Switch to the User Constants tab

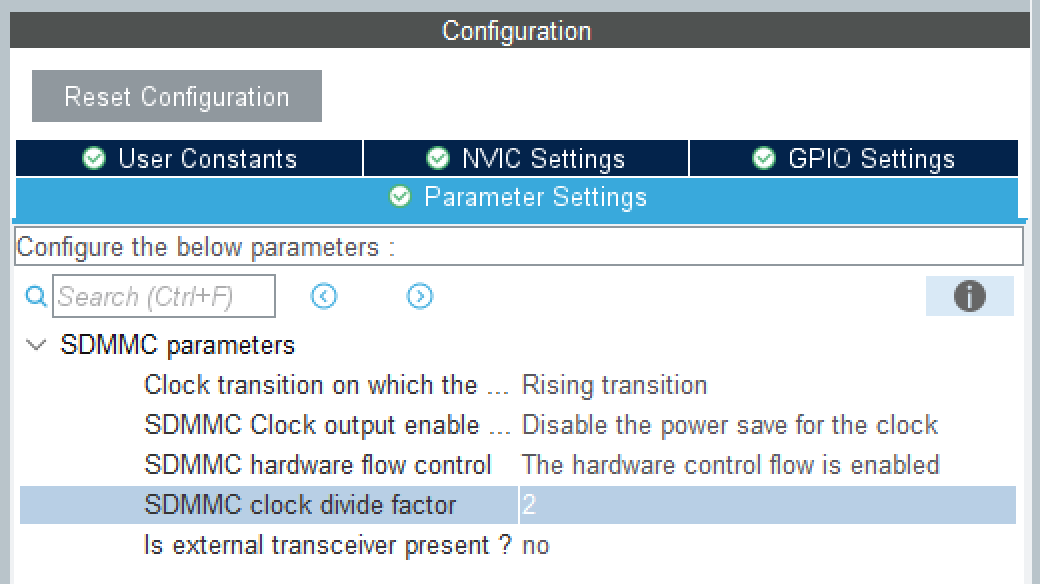207,158
